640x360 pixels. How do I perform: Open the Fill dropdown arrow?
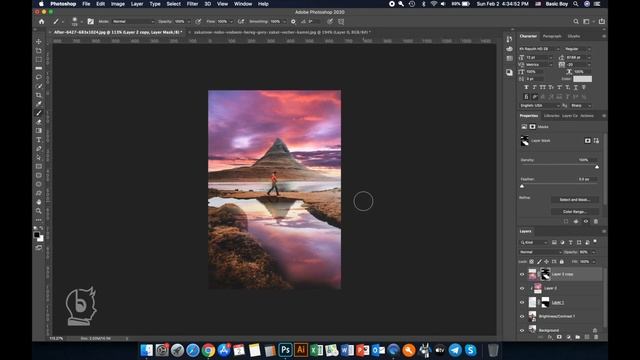(x=593, y=262)
